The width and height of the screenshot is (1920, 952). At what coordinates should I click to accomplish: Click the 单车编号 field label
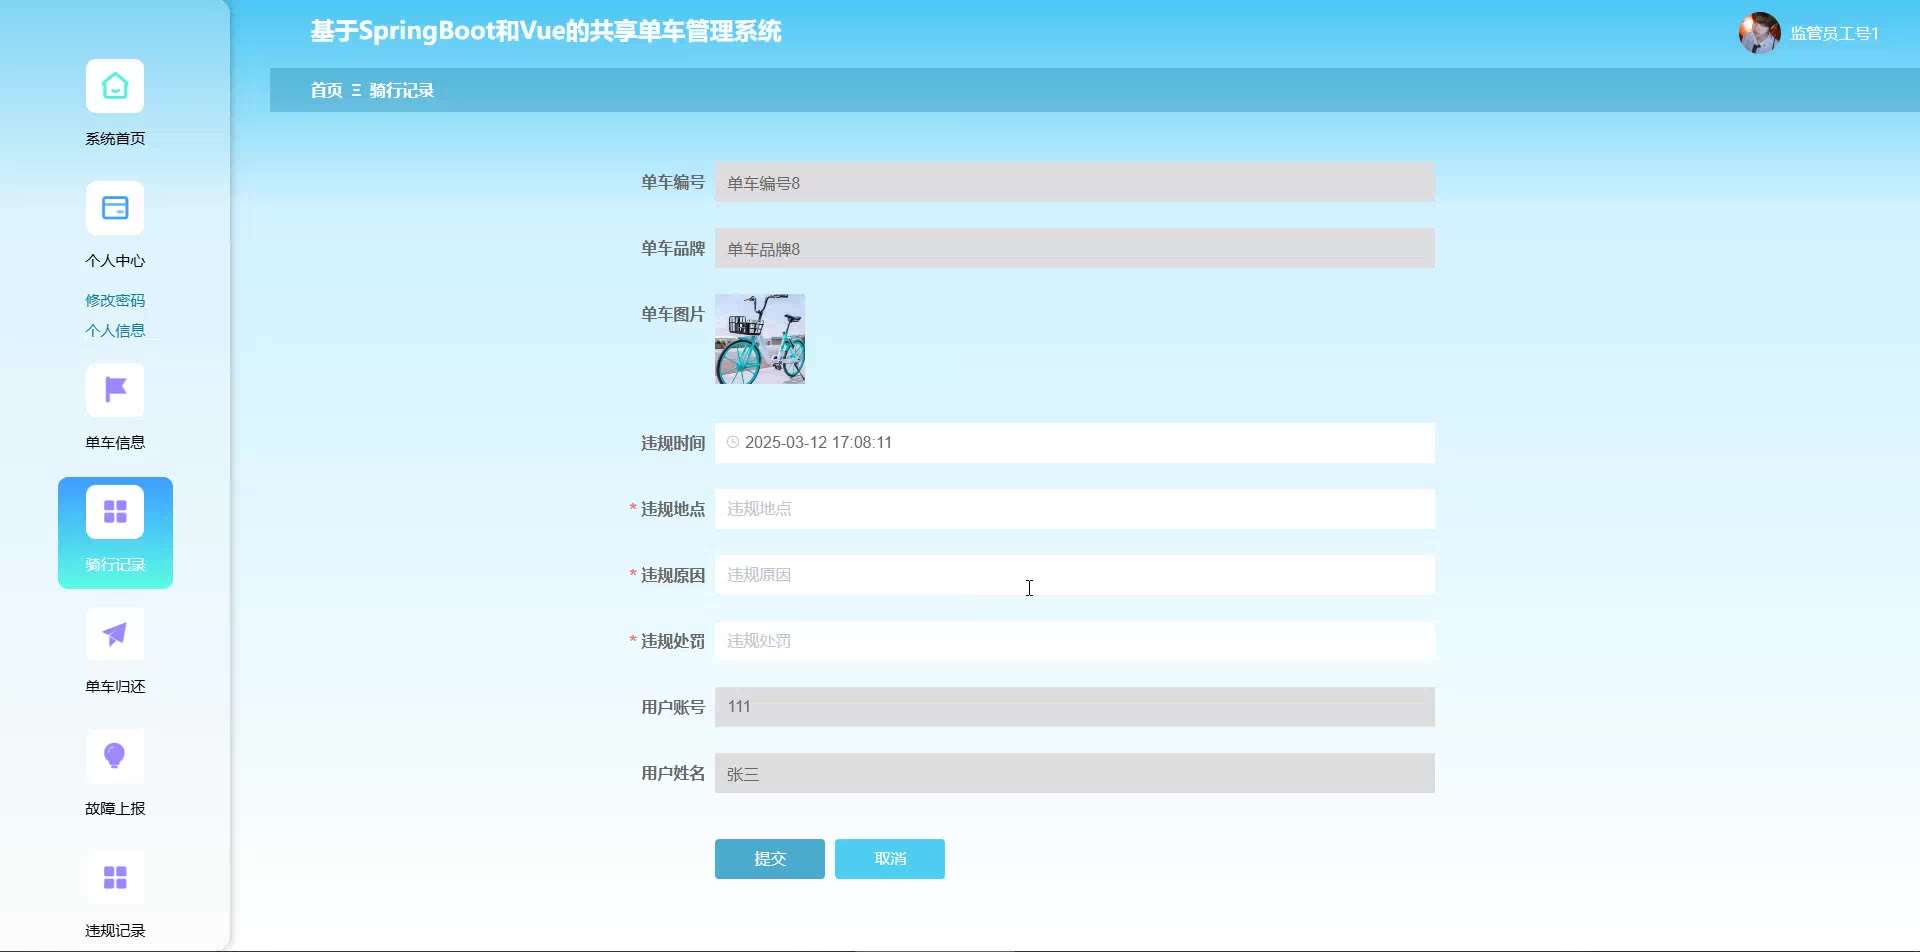pos(673,182)
